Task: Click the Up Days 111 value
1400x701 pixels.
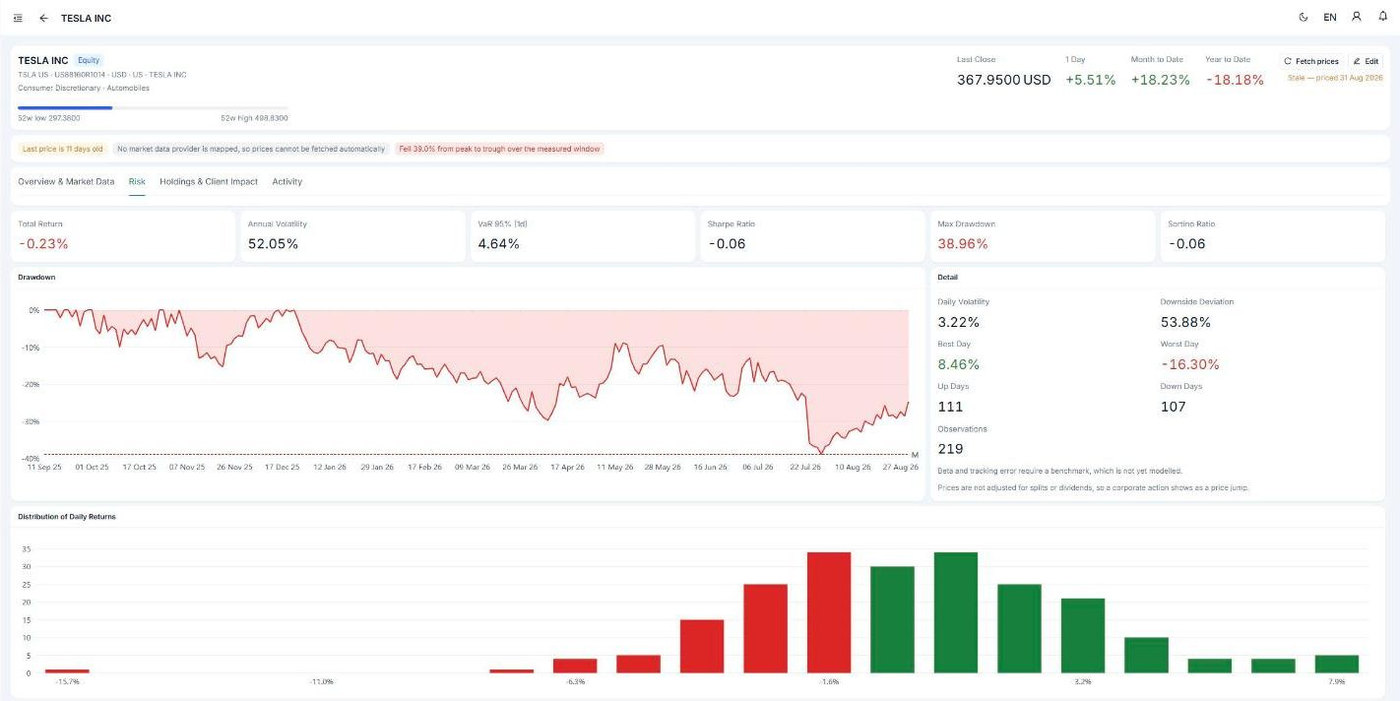Action: click(950, 406)
